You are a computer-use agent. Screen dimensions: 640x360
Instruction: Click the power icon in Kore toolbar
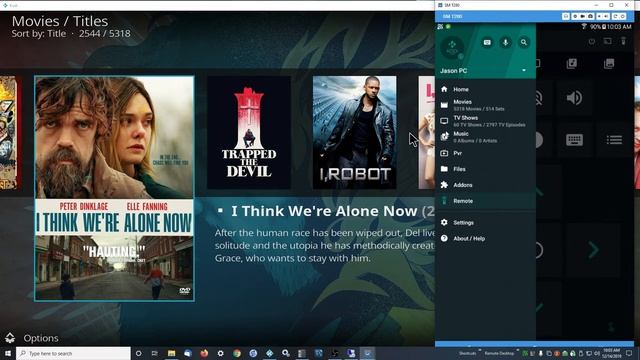click(591, 41)
